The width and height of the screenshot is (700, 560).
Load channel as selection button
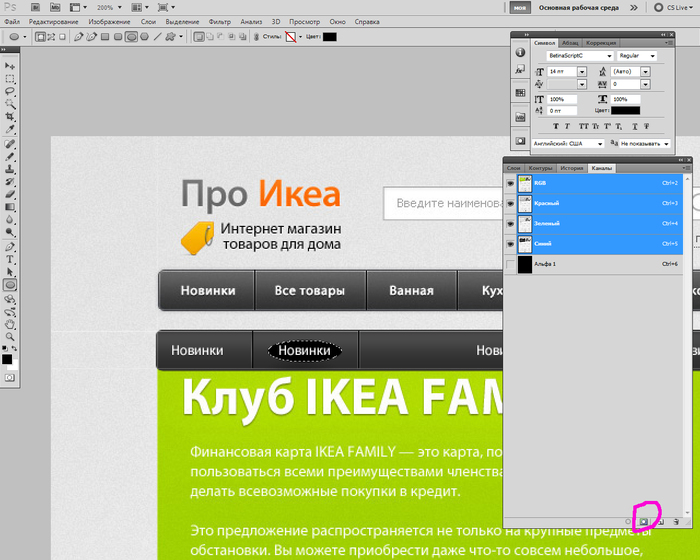[x=628, y=522]
